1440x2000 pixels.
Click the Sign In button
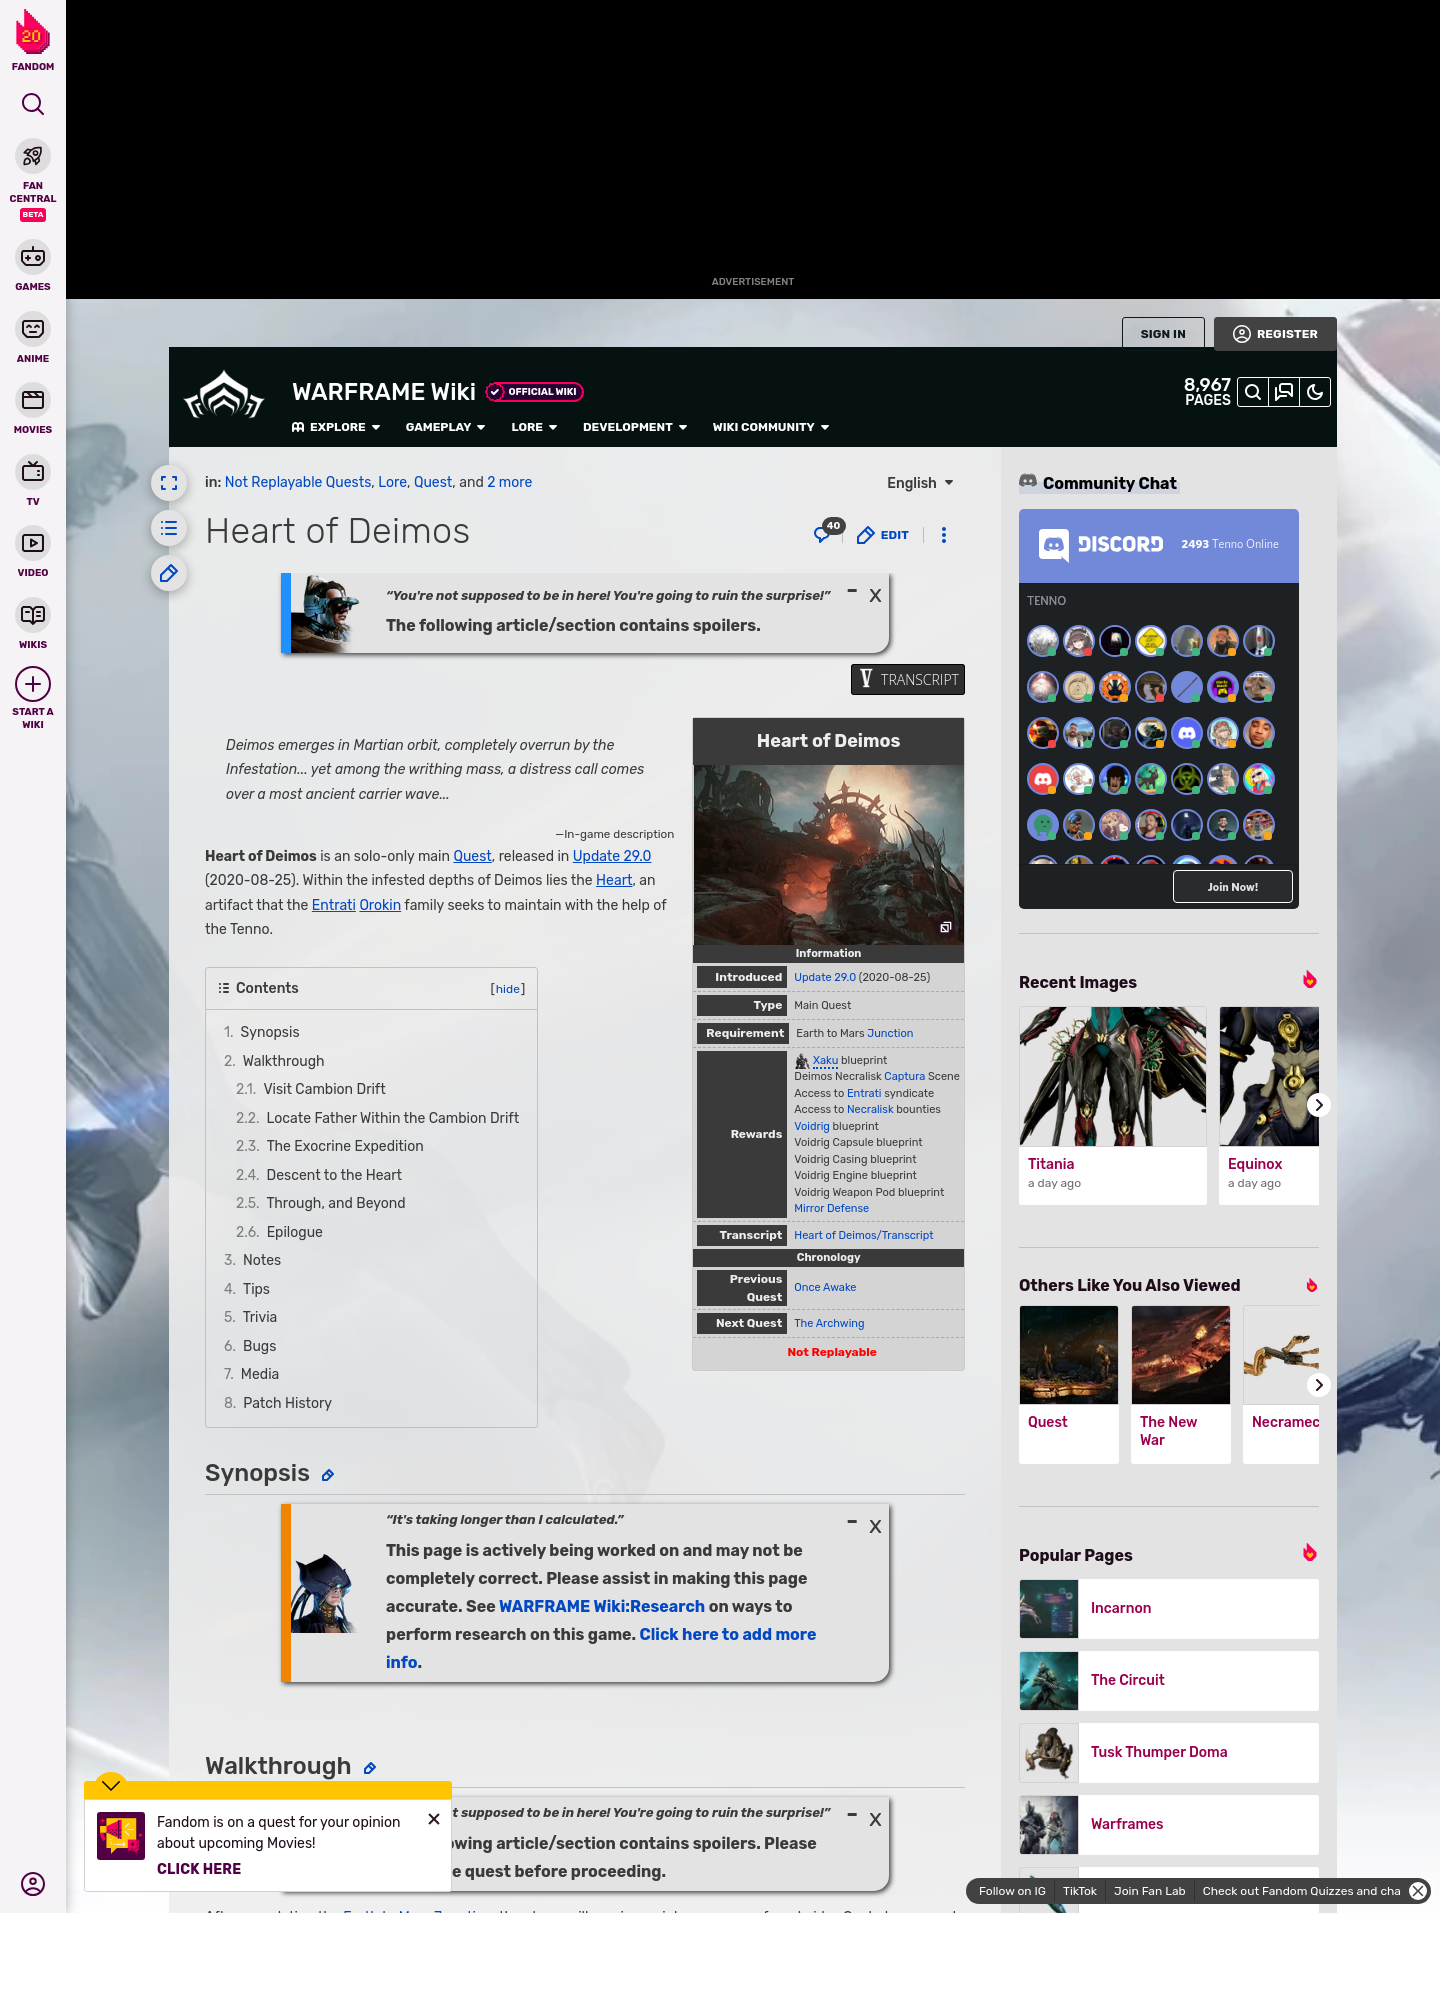[x=1163, y=334]
